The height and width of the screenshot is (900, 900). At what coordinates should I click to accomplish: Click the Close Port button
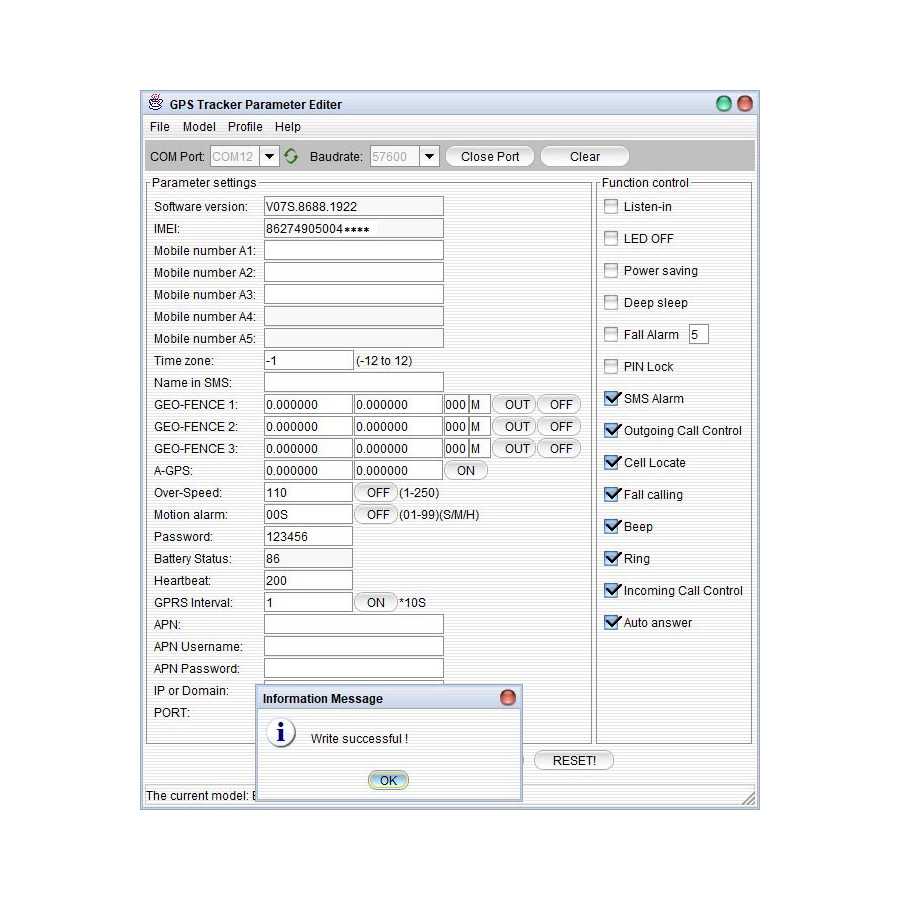(490, 156)
